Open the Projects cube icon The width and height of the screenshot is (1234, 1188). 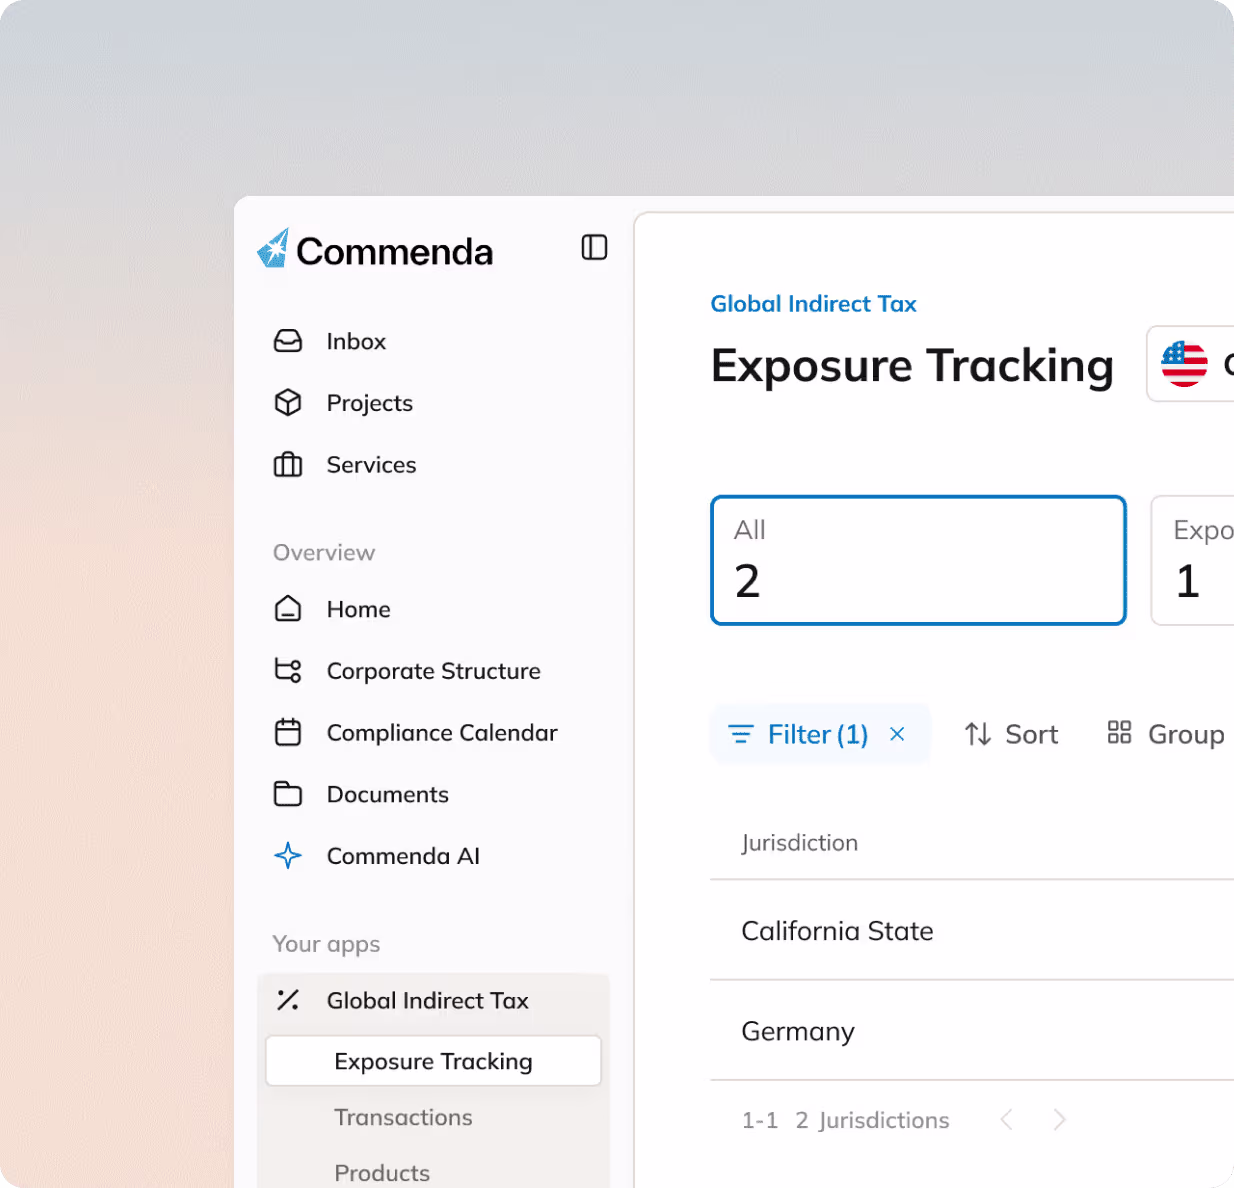(288, 403)
